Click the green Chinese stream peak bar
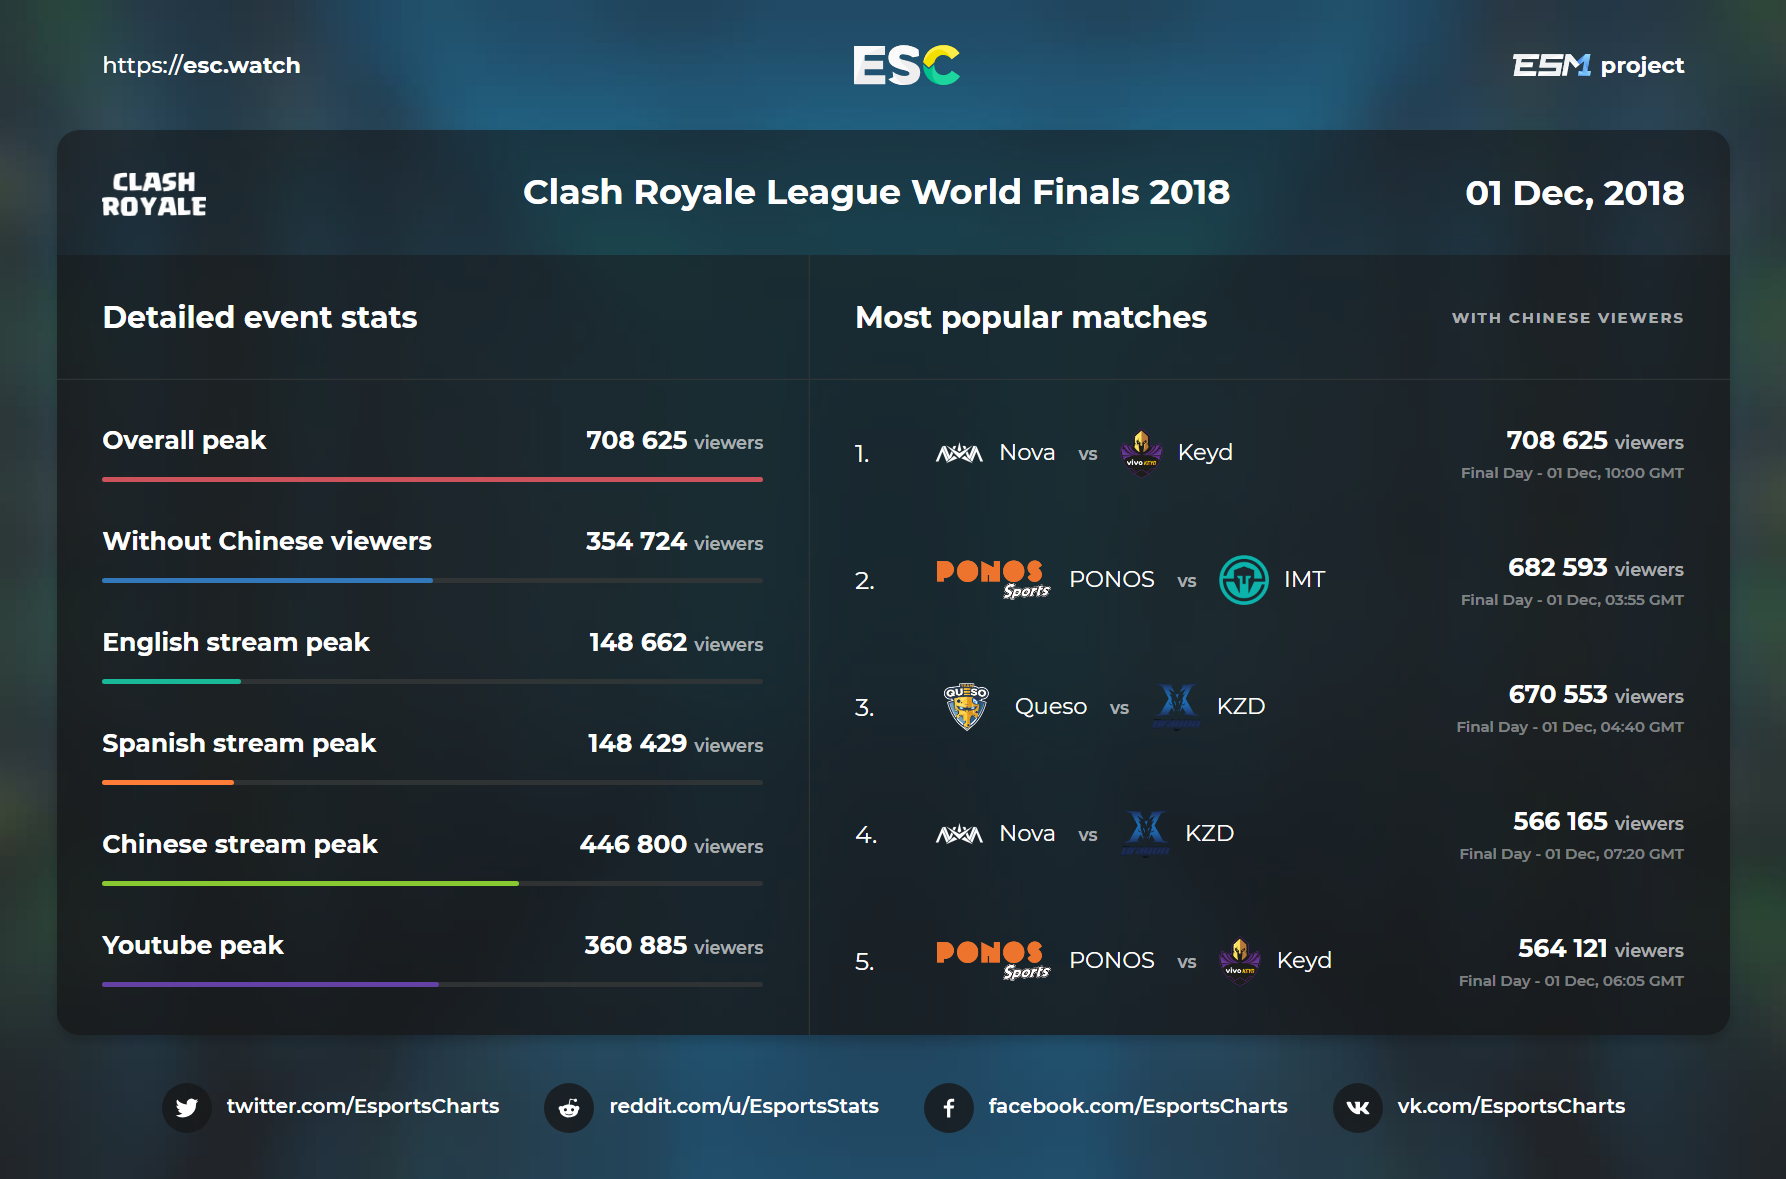Viewport: 1786px width, 1179px height. click(310, 883)
